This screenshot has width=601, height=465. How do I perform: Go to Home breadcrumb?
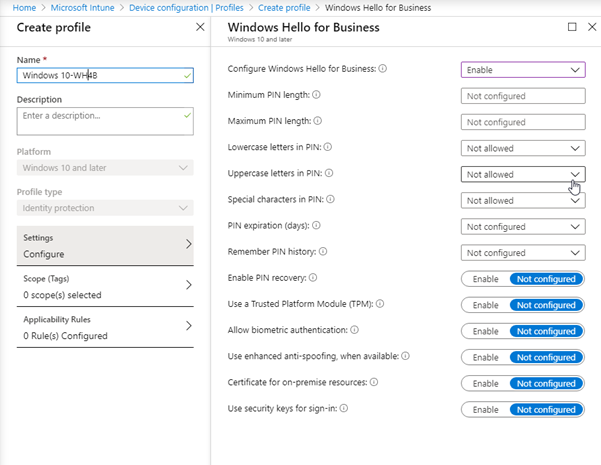click(x=24, y=8)
